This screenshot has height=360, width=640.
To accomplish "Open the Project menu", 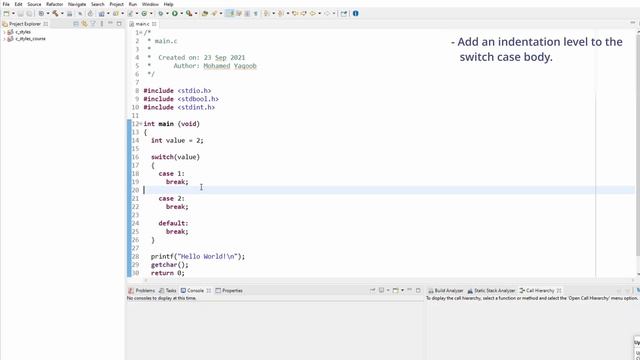I will tap(116, 4).
